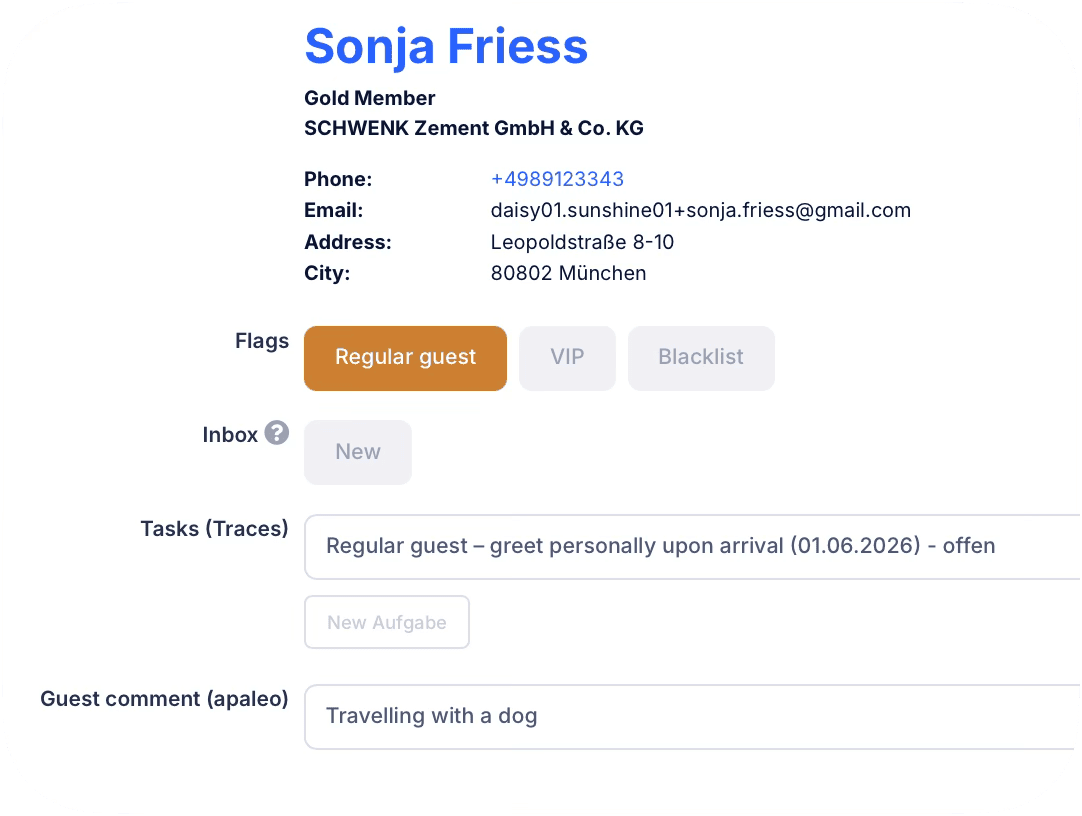Click the Inbox help question mark icon

pyautogui.click(x=277, y=433)
